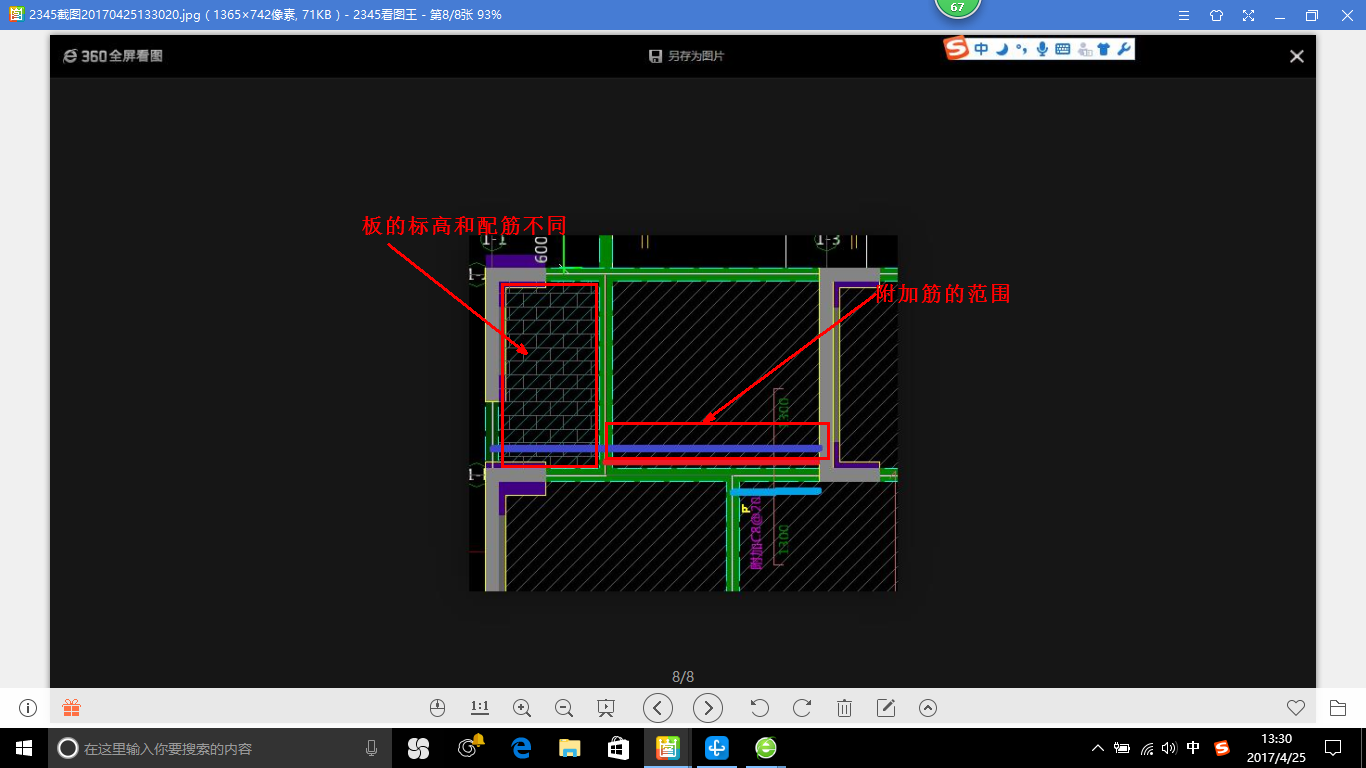Zoom out with the magnifier minus icon
The height and width of the screenshot is (768, 1366).
click(x=564, y=708)
